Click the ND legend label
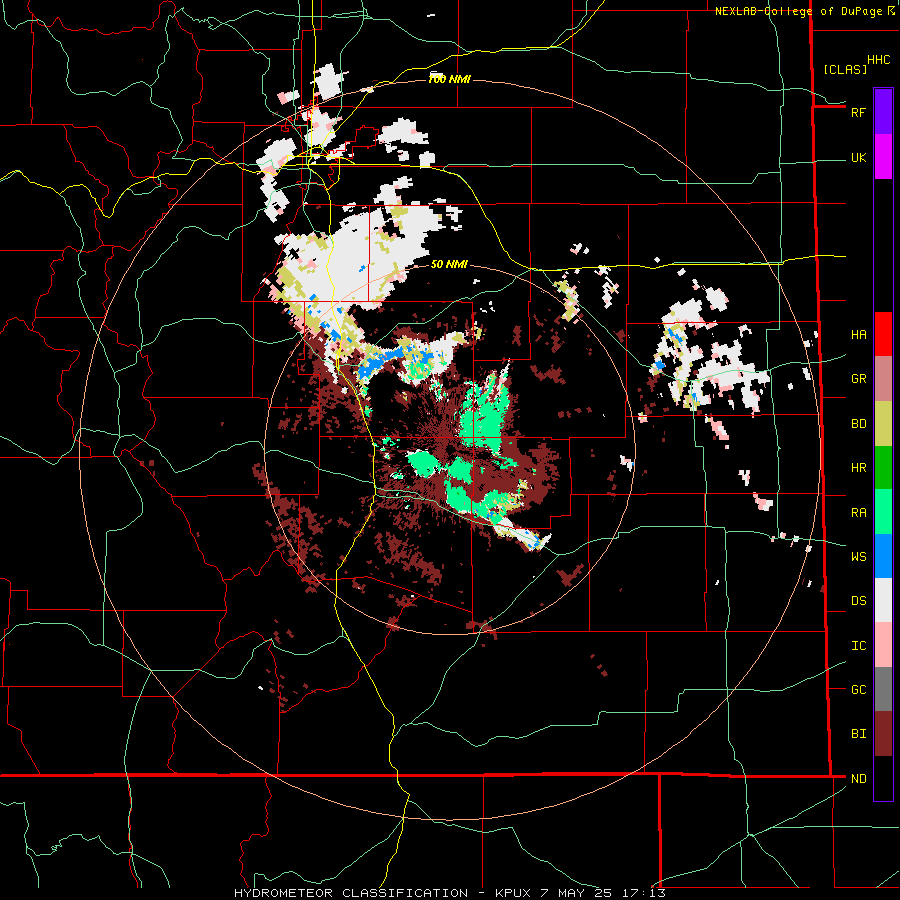 (x=858, y=778)
